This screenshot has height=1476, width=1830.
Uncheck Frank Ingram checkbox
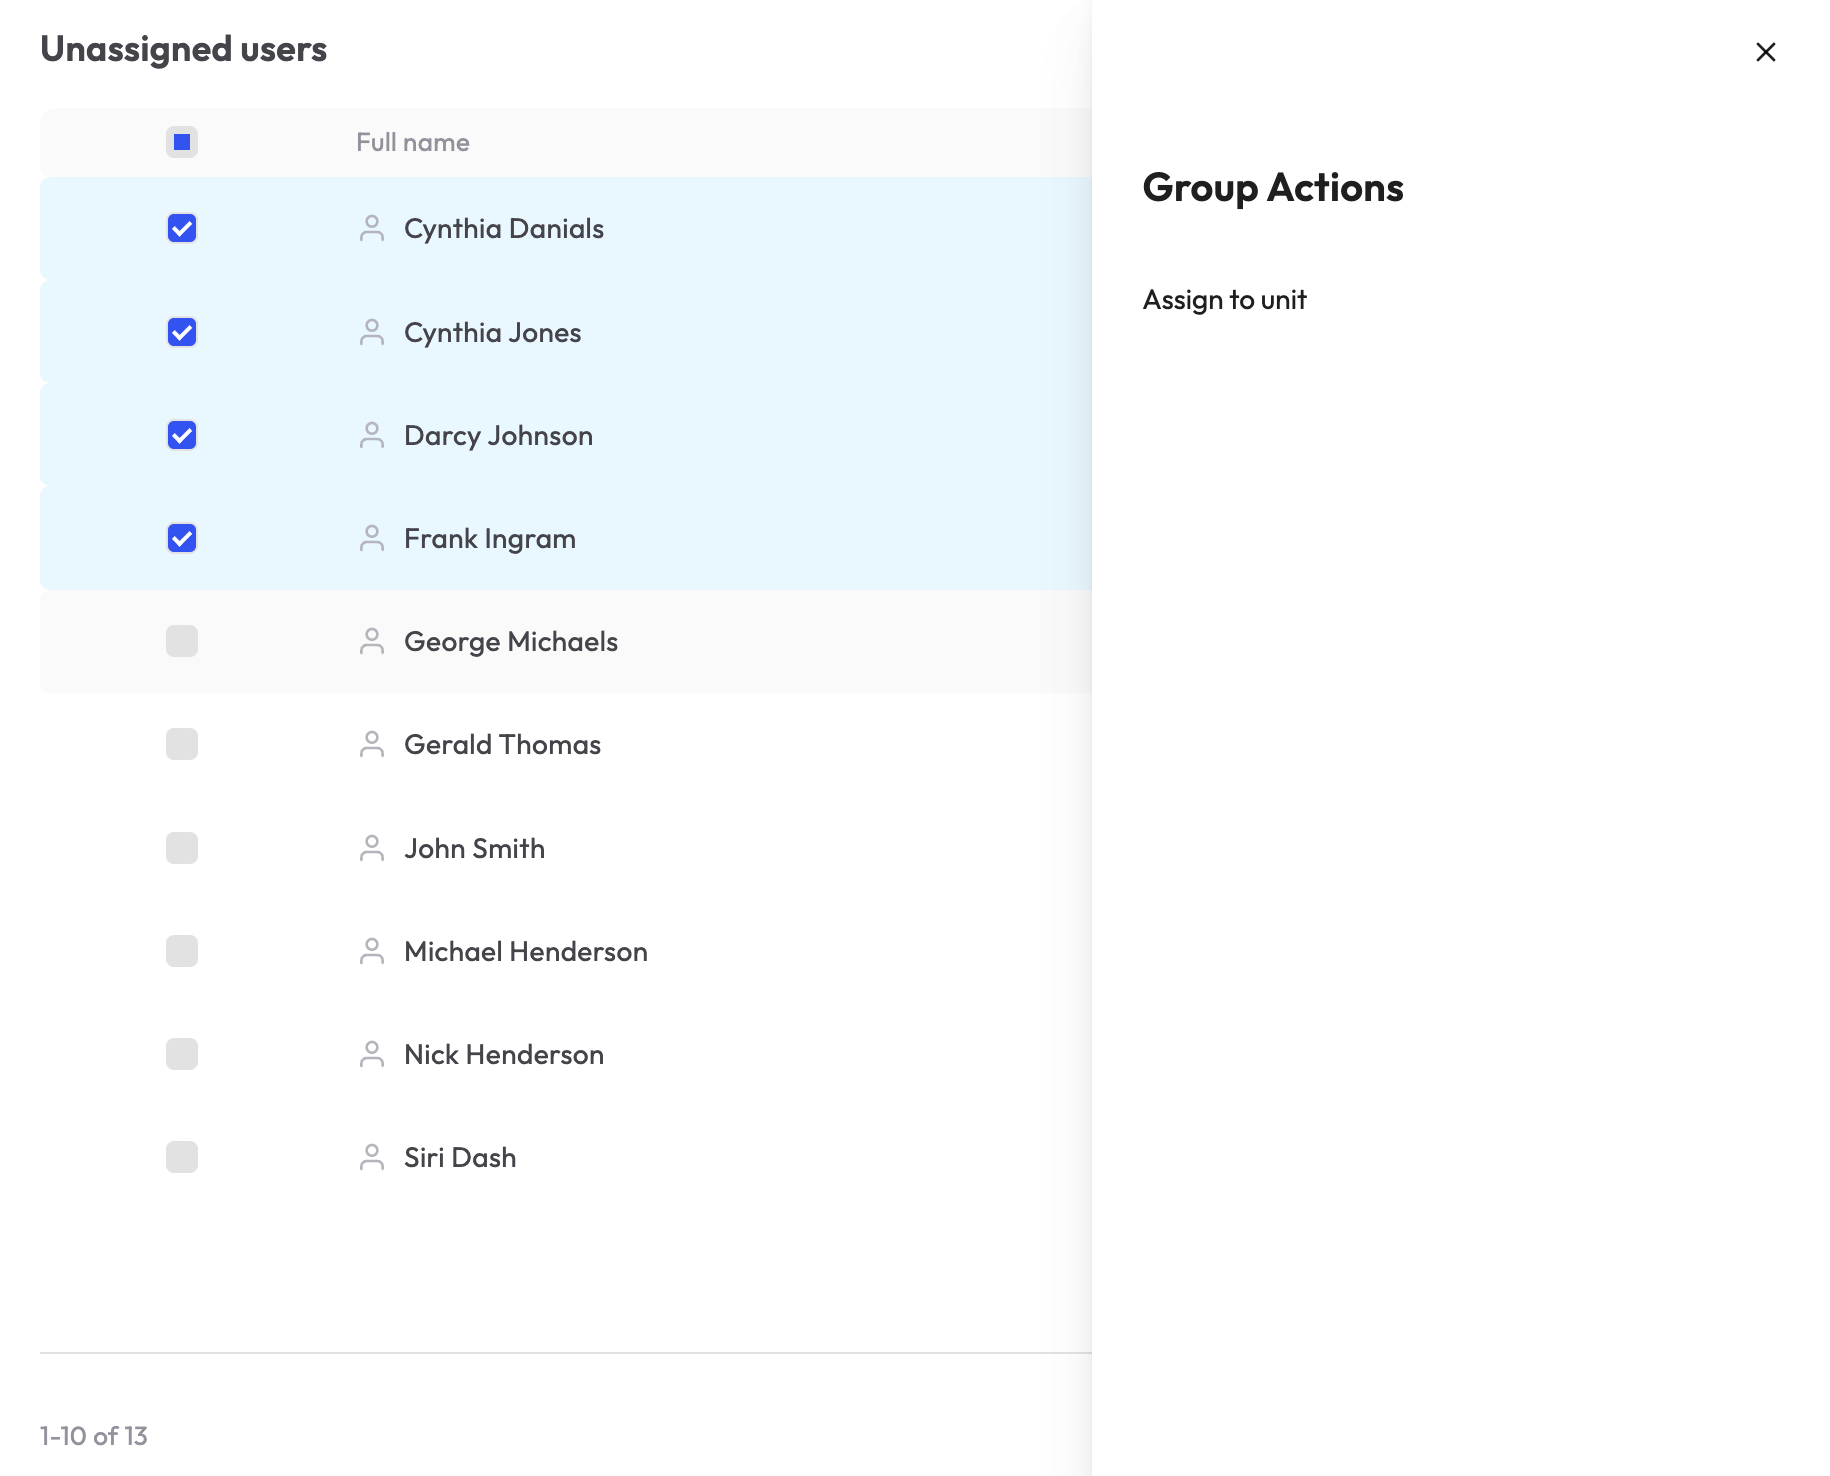[182, 538]
